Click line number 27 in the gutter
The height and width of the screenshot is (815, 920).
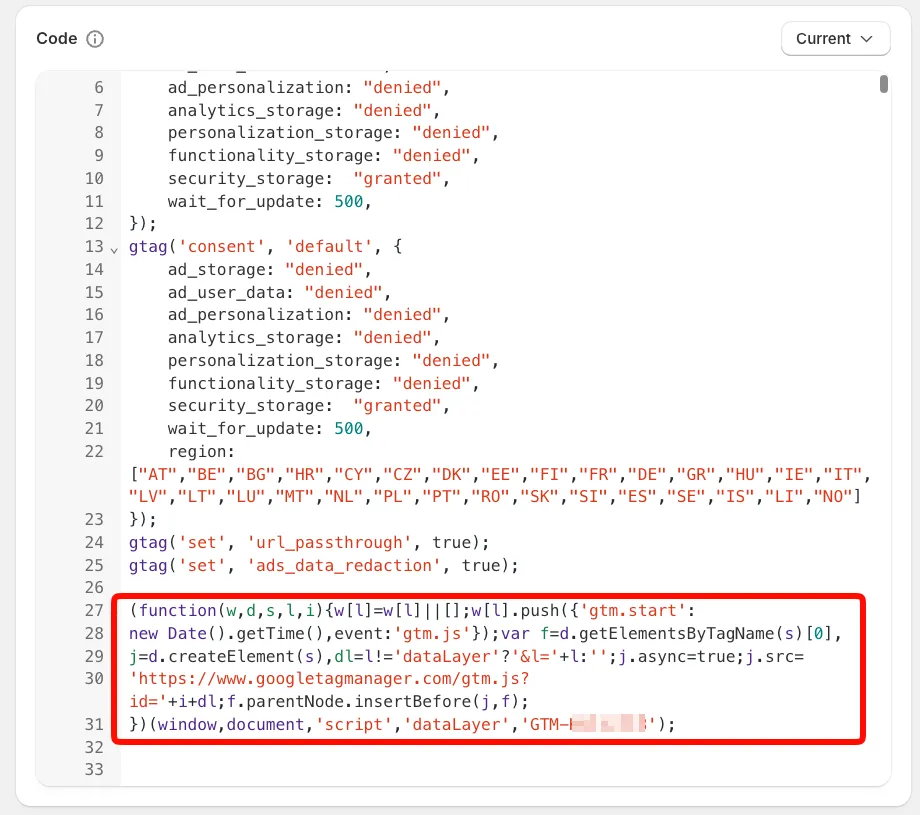[x=94, y=610]
